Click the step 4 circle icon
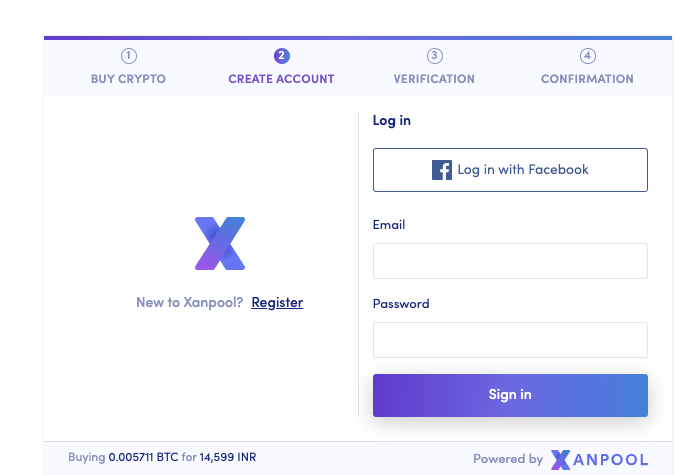 point(587,56)
